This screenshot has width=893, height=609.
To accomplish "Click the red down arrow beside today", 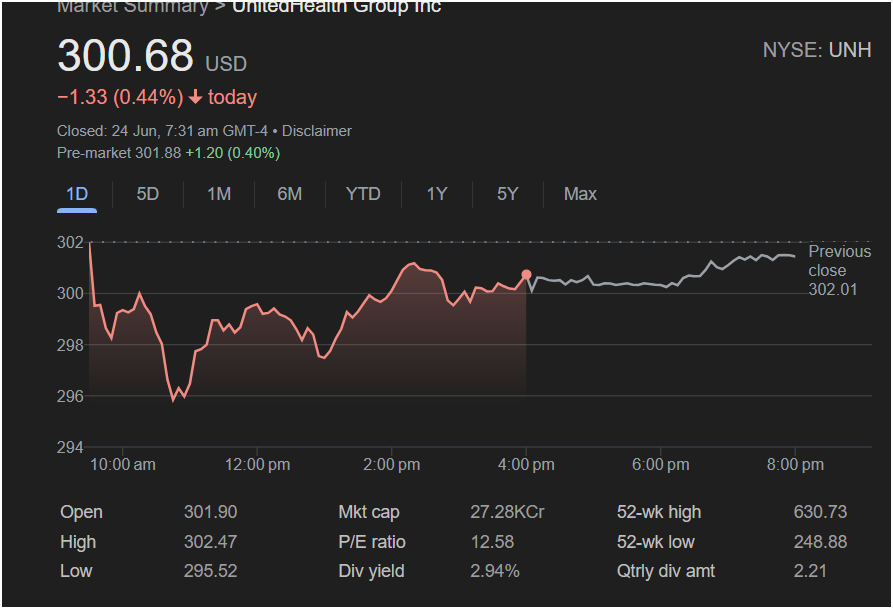I will coord(195,97).
